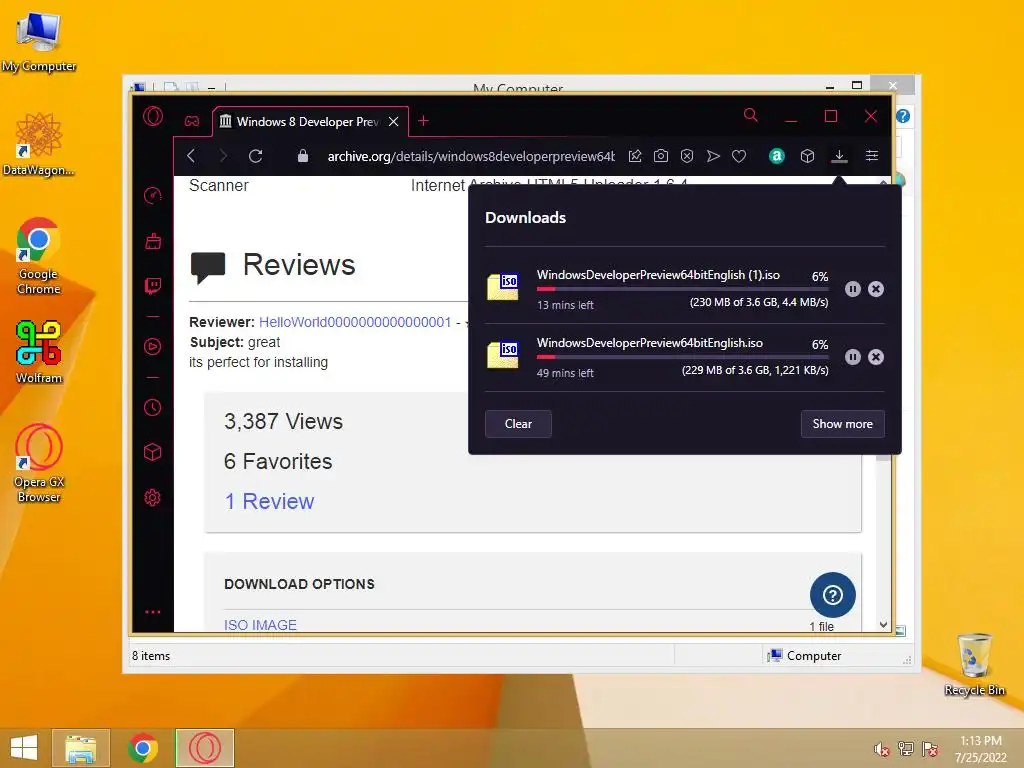Click iso file icon of second download
Image resolution: width=1024 pixels, height=768 pixels.
tap(503, 354)
